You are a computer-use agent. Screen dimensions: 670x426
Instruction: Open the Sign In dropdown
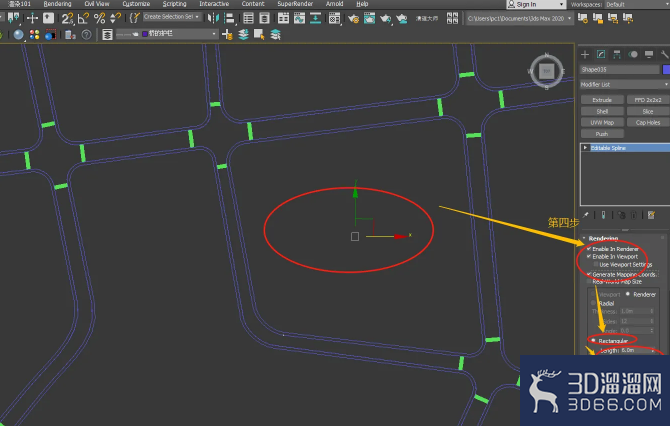pos(536,4)
